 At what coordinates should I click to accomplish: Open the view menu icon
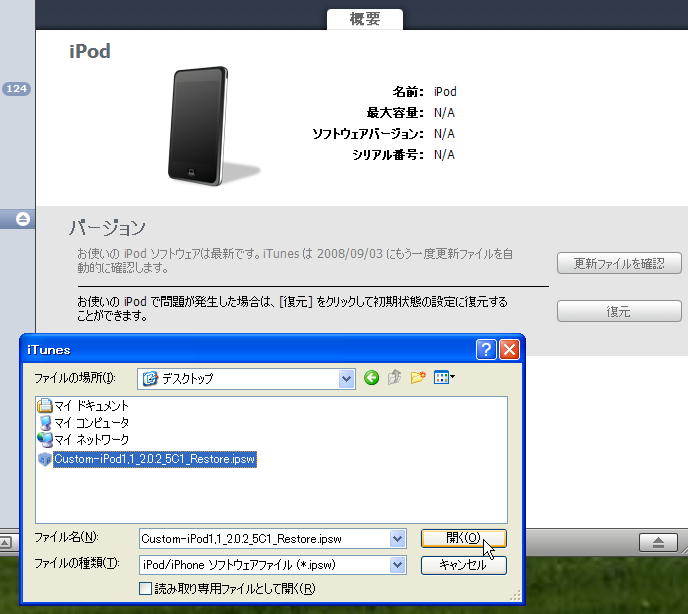tap(444, 377)
